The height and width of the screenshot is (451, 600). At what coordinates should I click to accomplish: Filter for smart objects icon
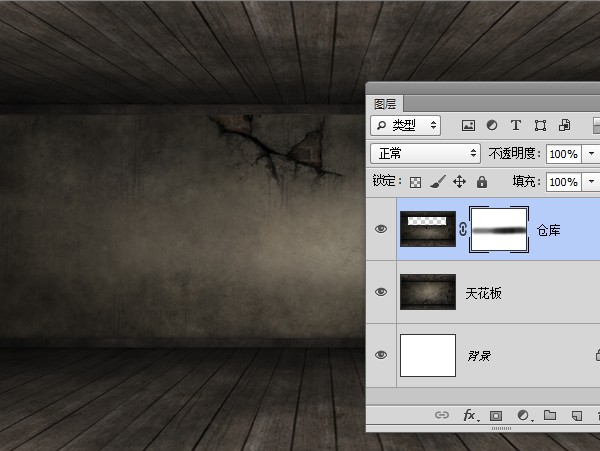coord(564,125)
